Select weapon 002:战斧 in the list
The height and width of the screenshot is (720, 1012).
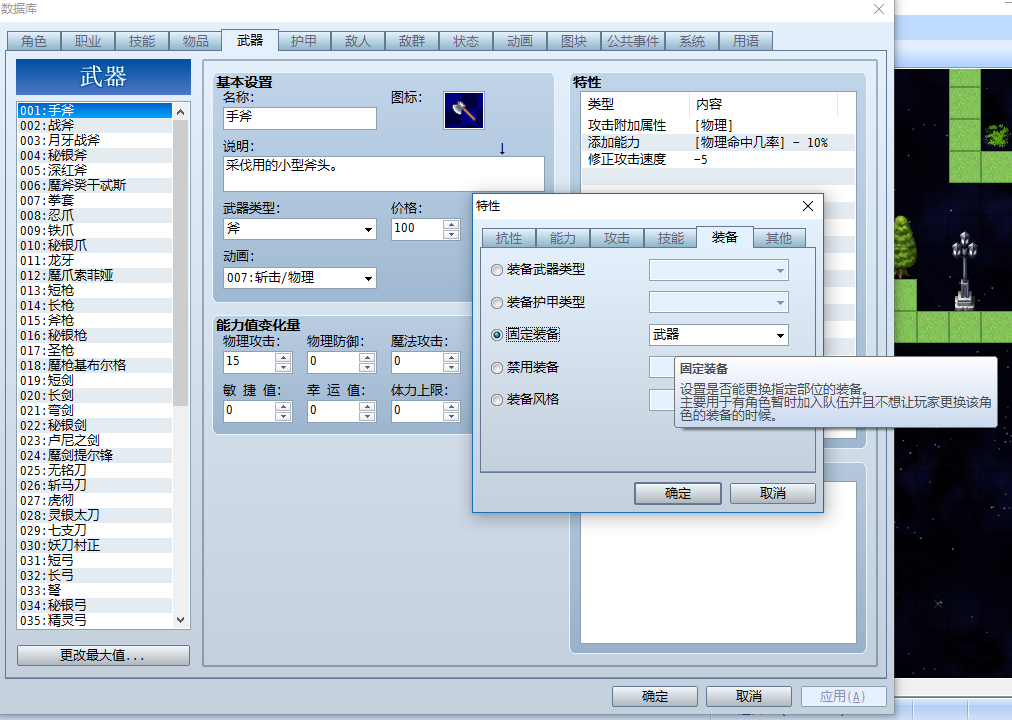(x=95, y=125)
